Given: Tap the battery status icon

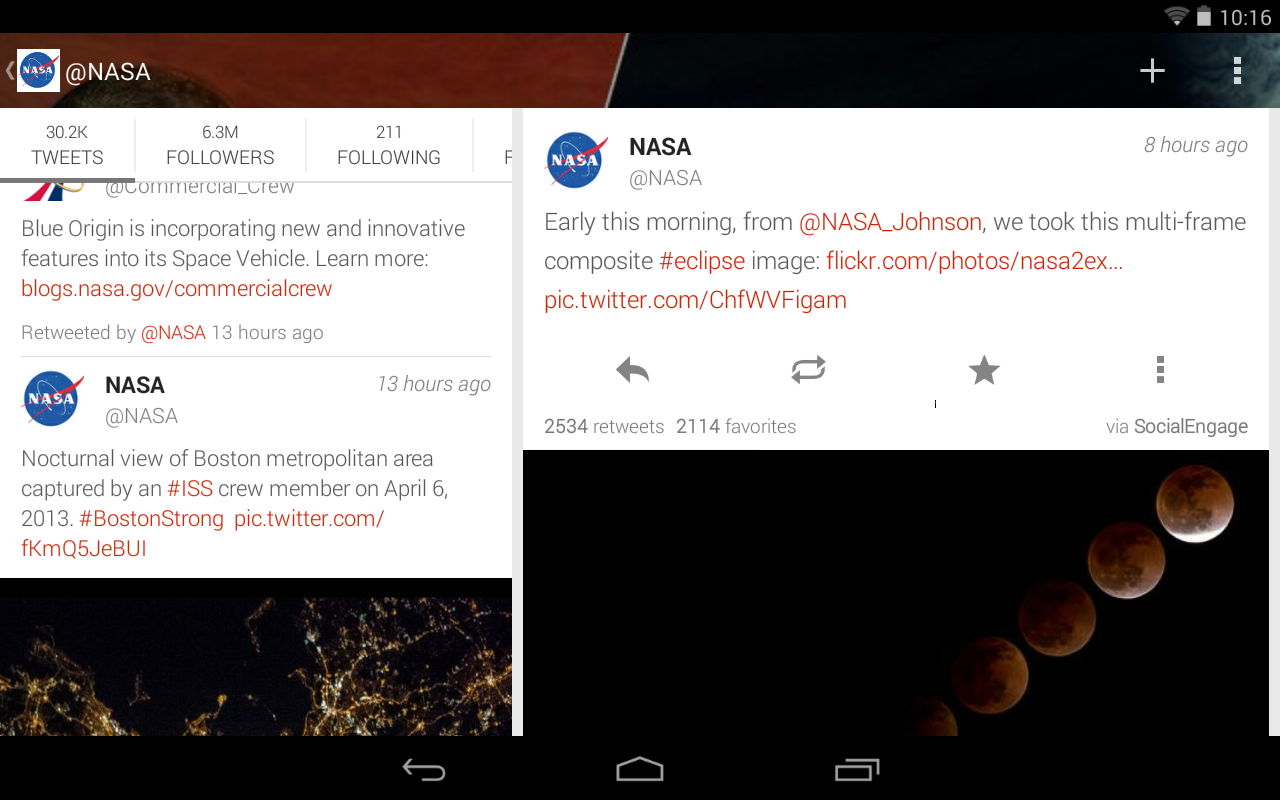Looking at the screenshot, I should coord(1204,16).
